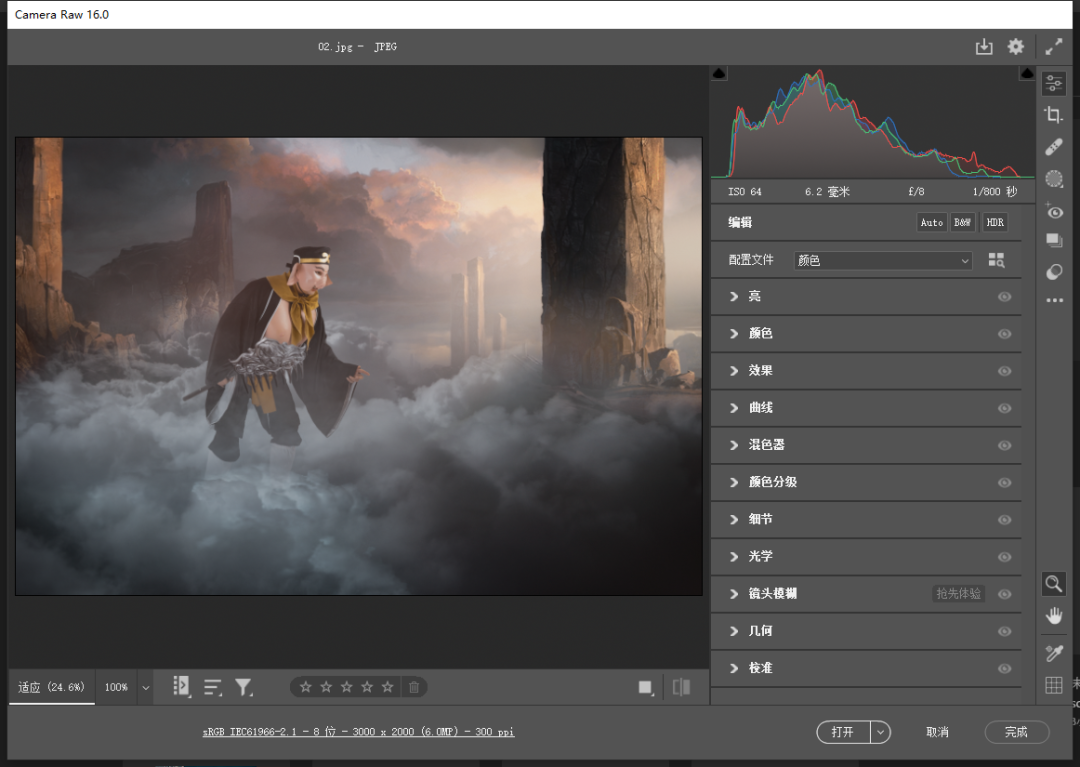The height and width of the screenshot is (767, 1080).
Task: Toggle visibility eye for 校准 panel
Action: point(1005,669)
